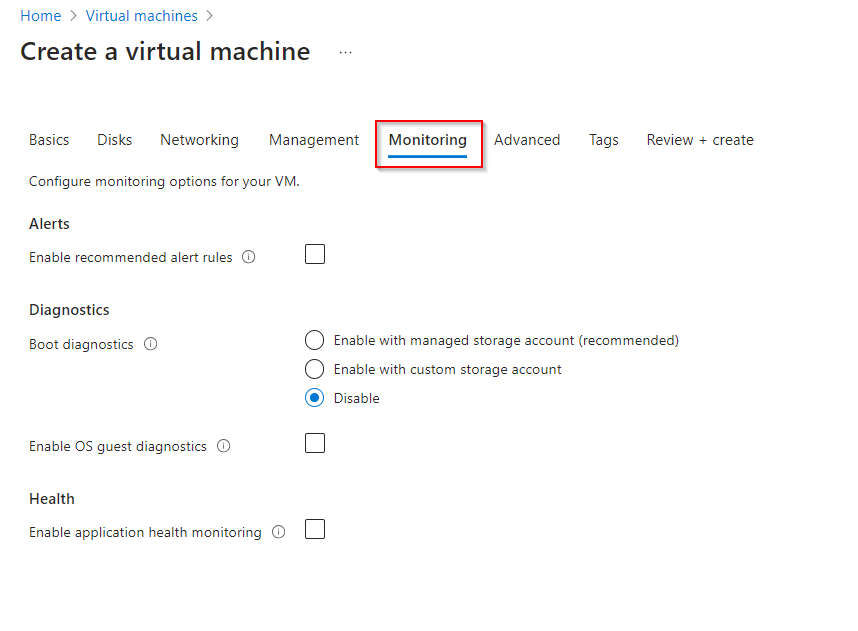Select the Monitoring tab
The width and height of the screenshot is (858, 631).
(x=427, y=140)
